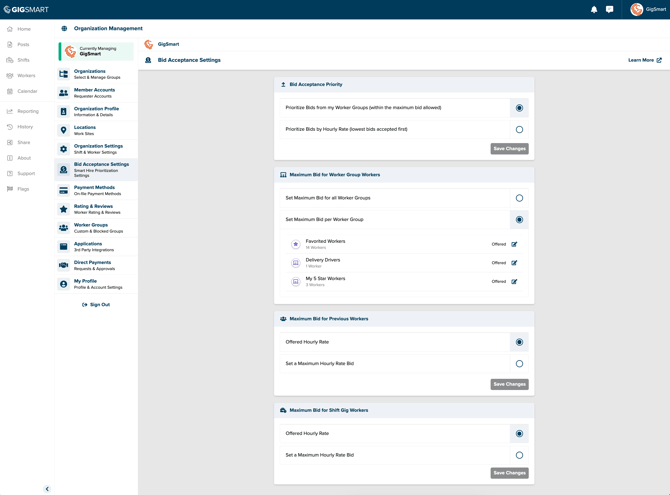Sign out of the account

tap(96, 305)
